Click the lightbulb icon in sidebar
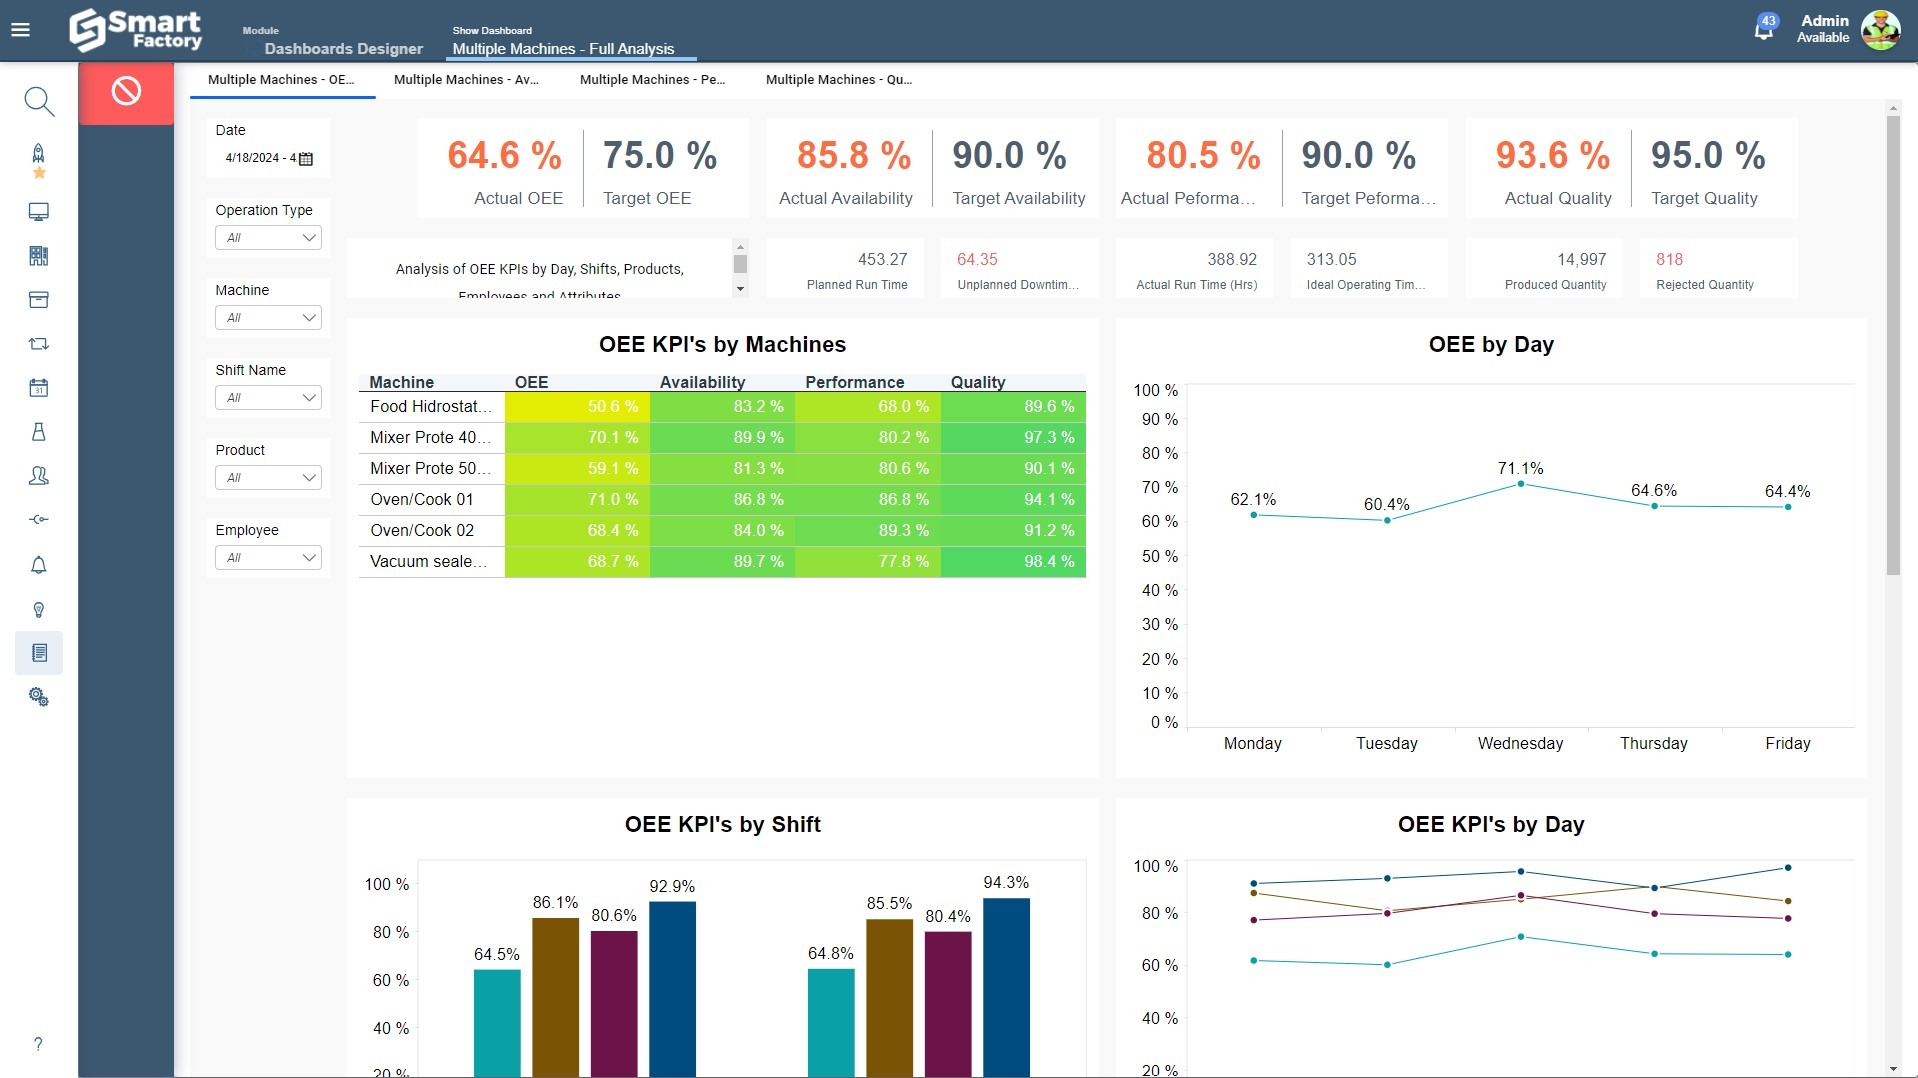Viewport: 1918px width, 1078px height. [x=38, y=610]
